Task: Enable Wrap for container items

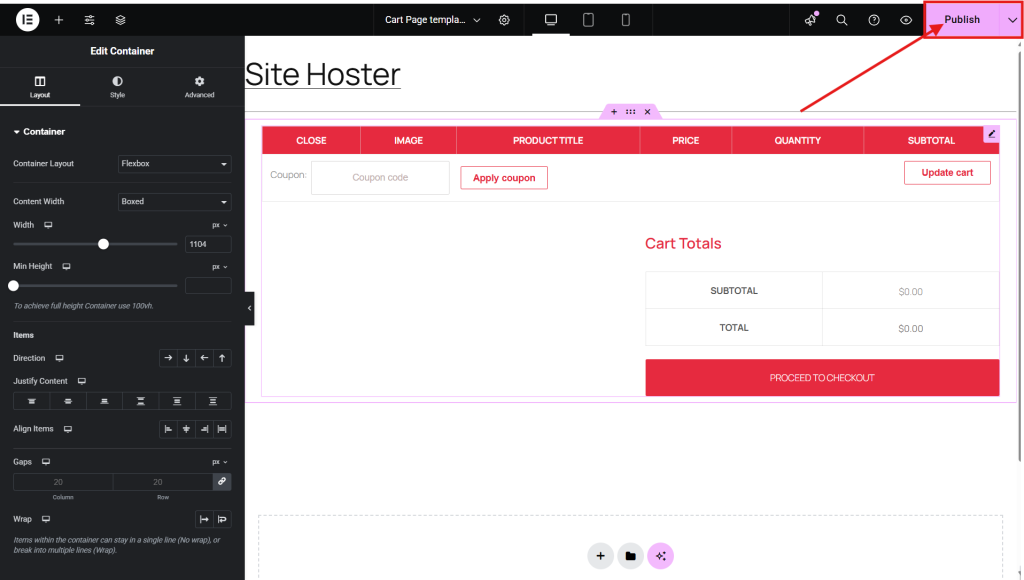Action: coord(222,519)
